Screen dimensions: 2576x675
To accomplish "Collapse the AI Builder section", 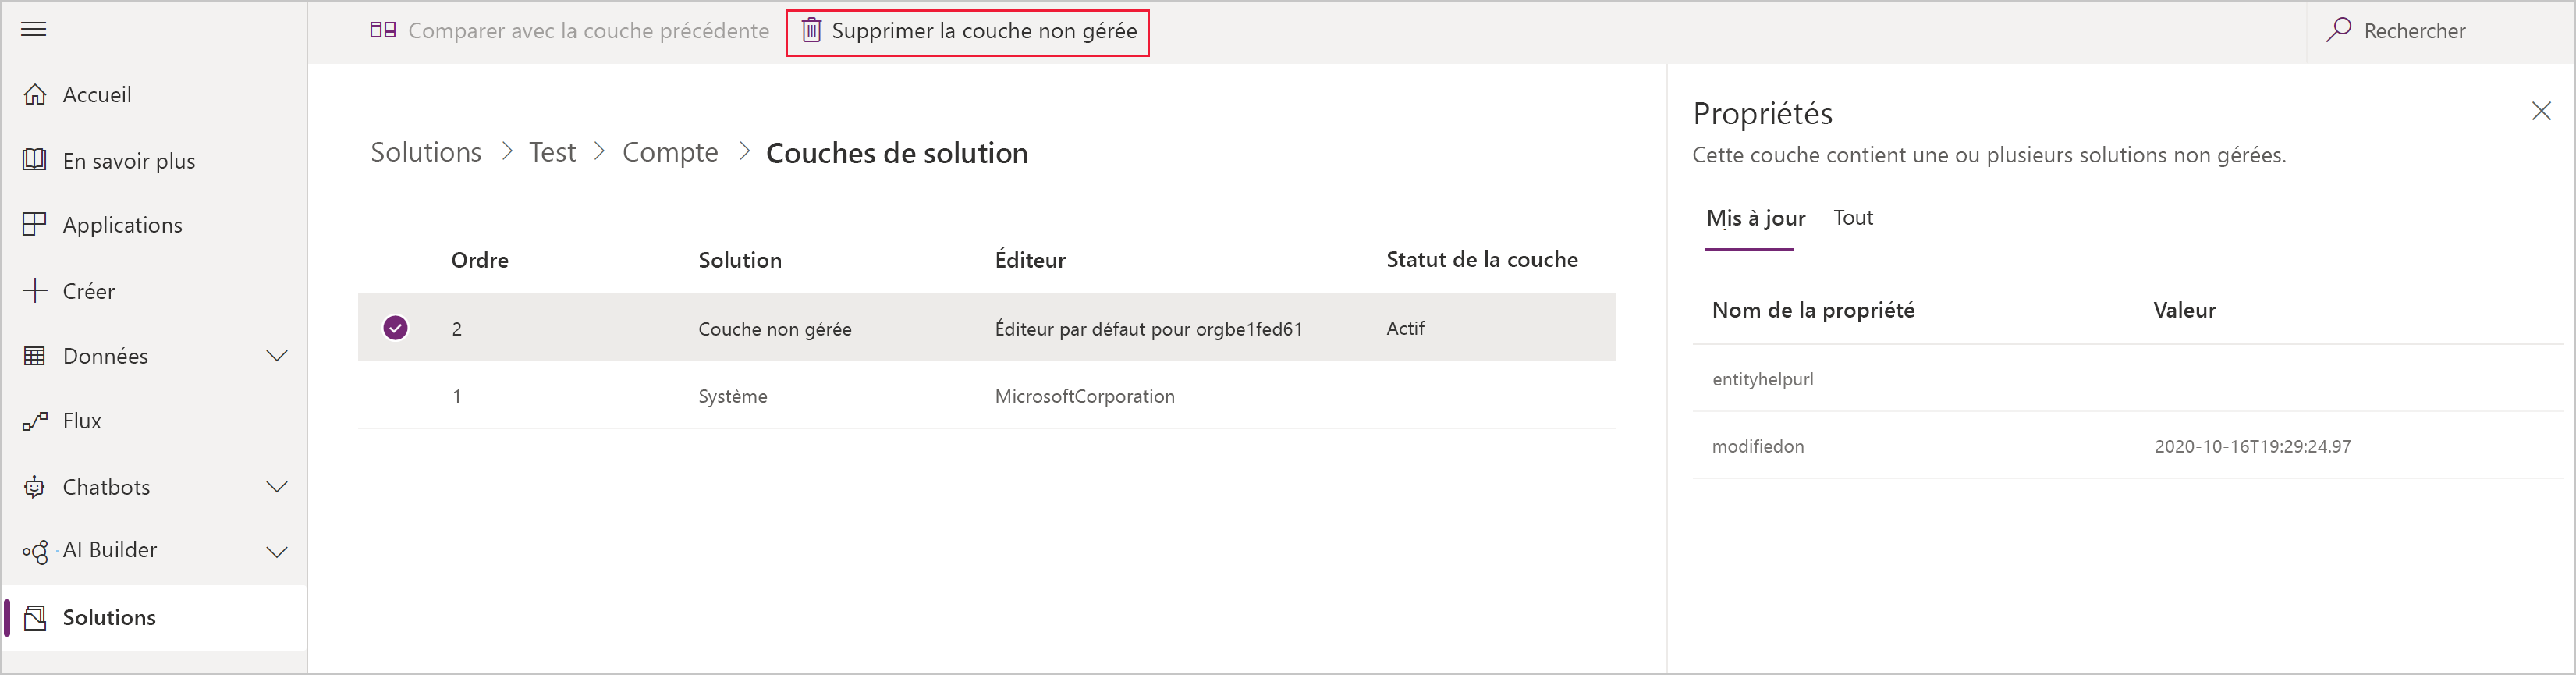I will coord(277,550).
